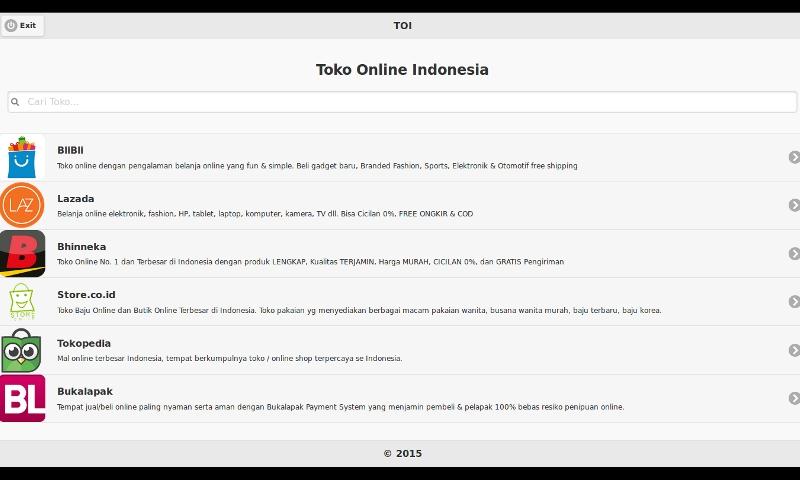Open the Tokopedia owl logo
Screen dimensions: 800x480
pos(22,350)
